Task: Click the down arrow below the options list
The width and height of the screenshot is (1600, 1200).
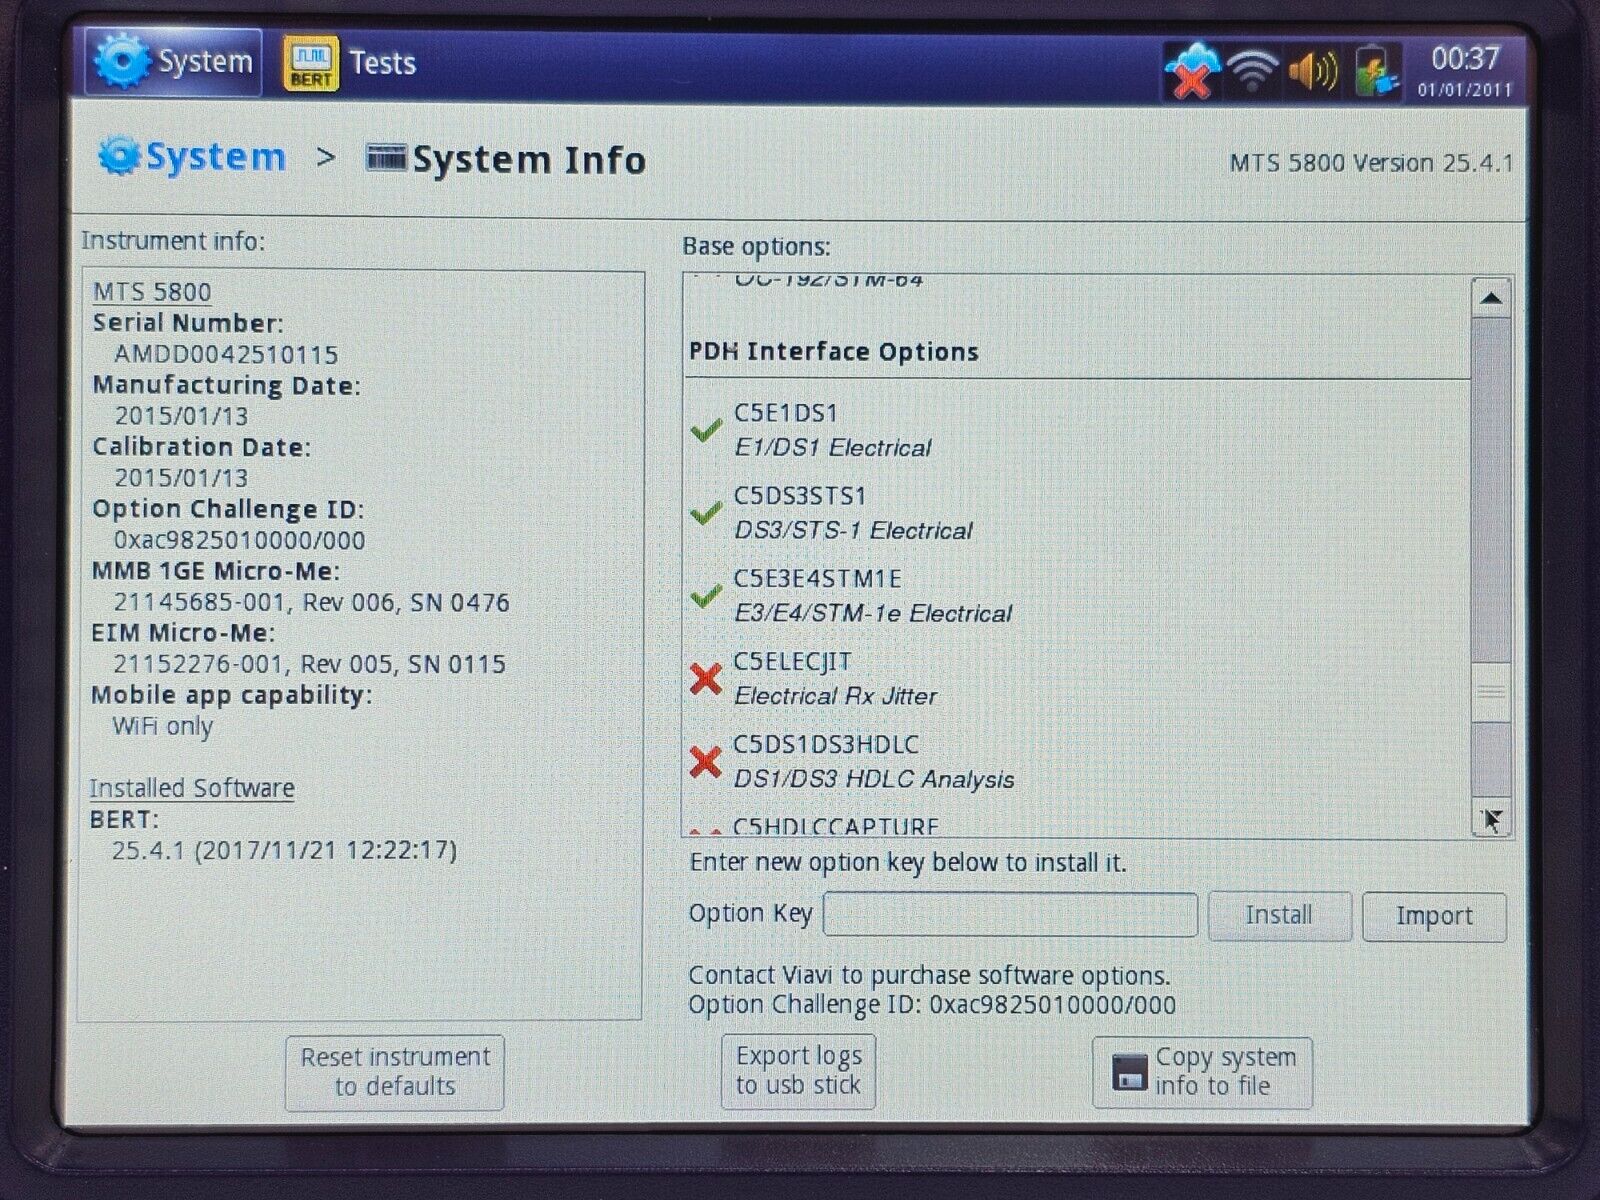Action: click(1490, 818)
